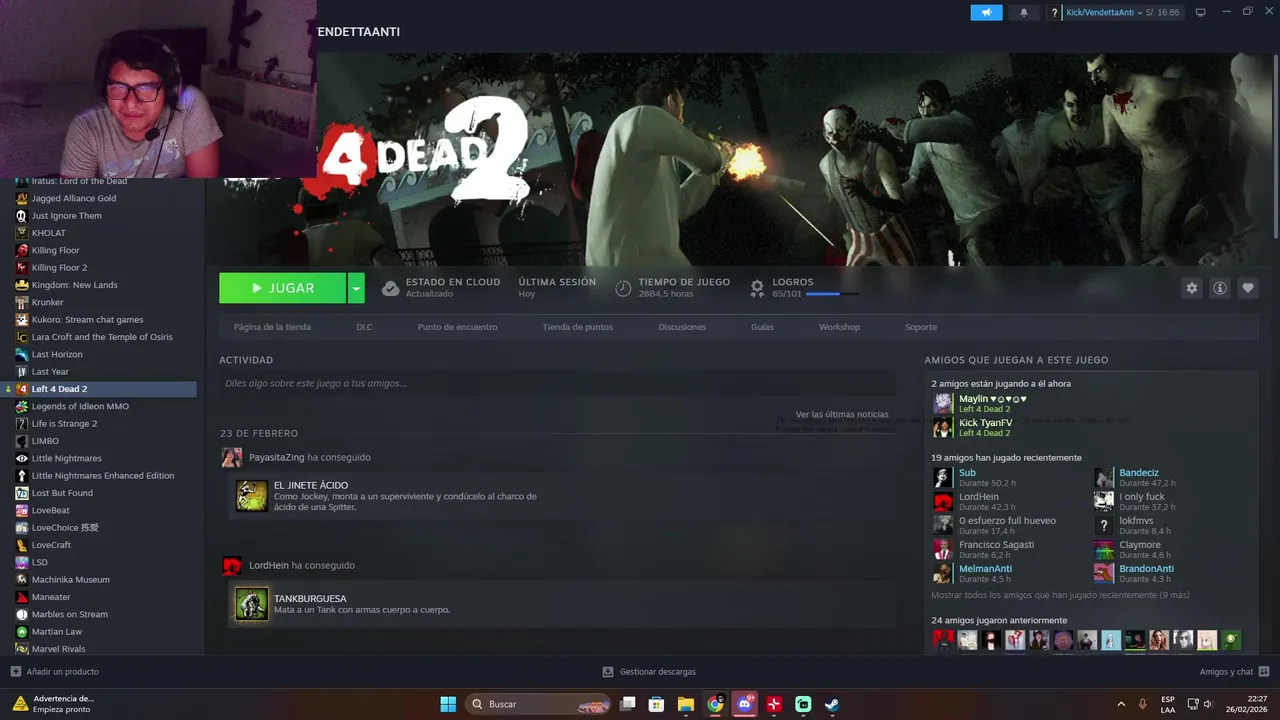Select Left 4 Dead 2 in library
Viewport: 1280px width, 720px height.
coord(59,389)
